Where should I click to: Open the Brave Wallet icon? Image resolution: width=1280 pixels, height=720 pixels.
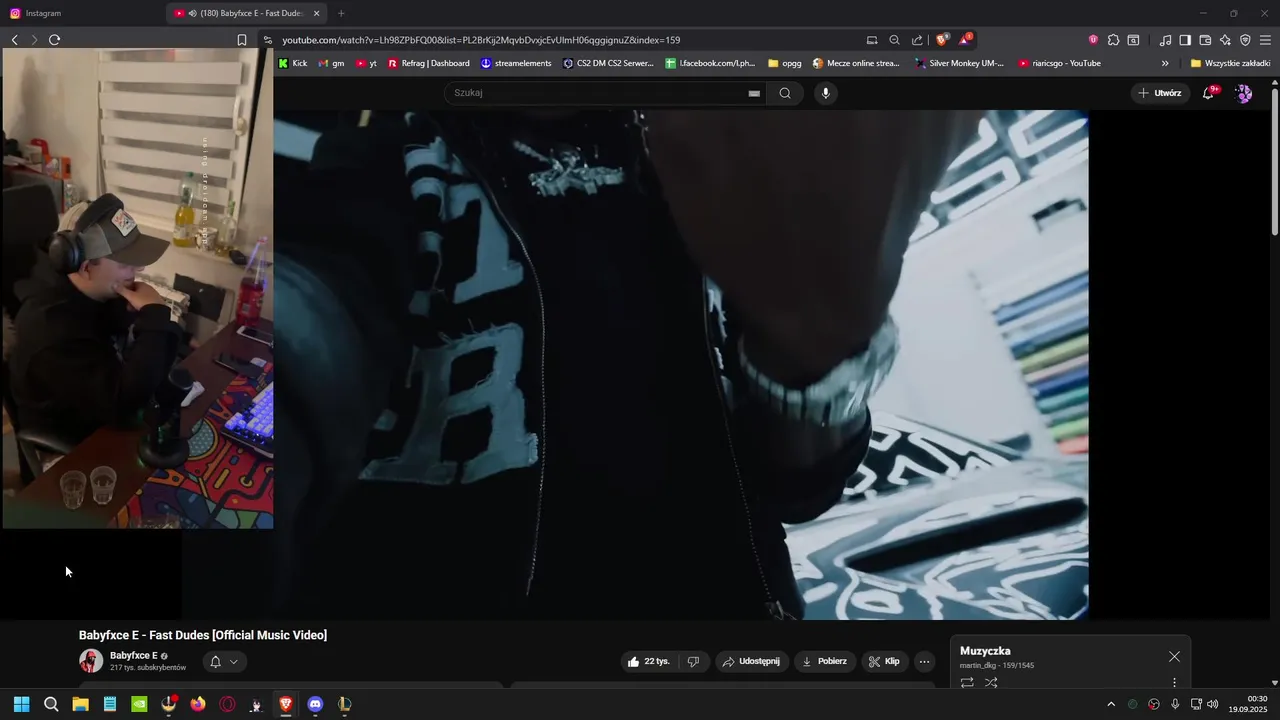pos(1205,40)
